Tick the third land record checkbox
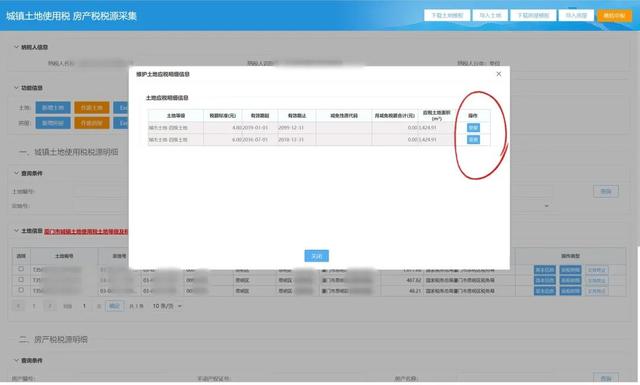Screen dimensions: 640x385 [21, 290]
